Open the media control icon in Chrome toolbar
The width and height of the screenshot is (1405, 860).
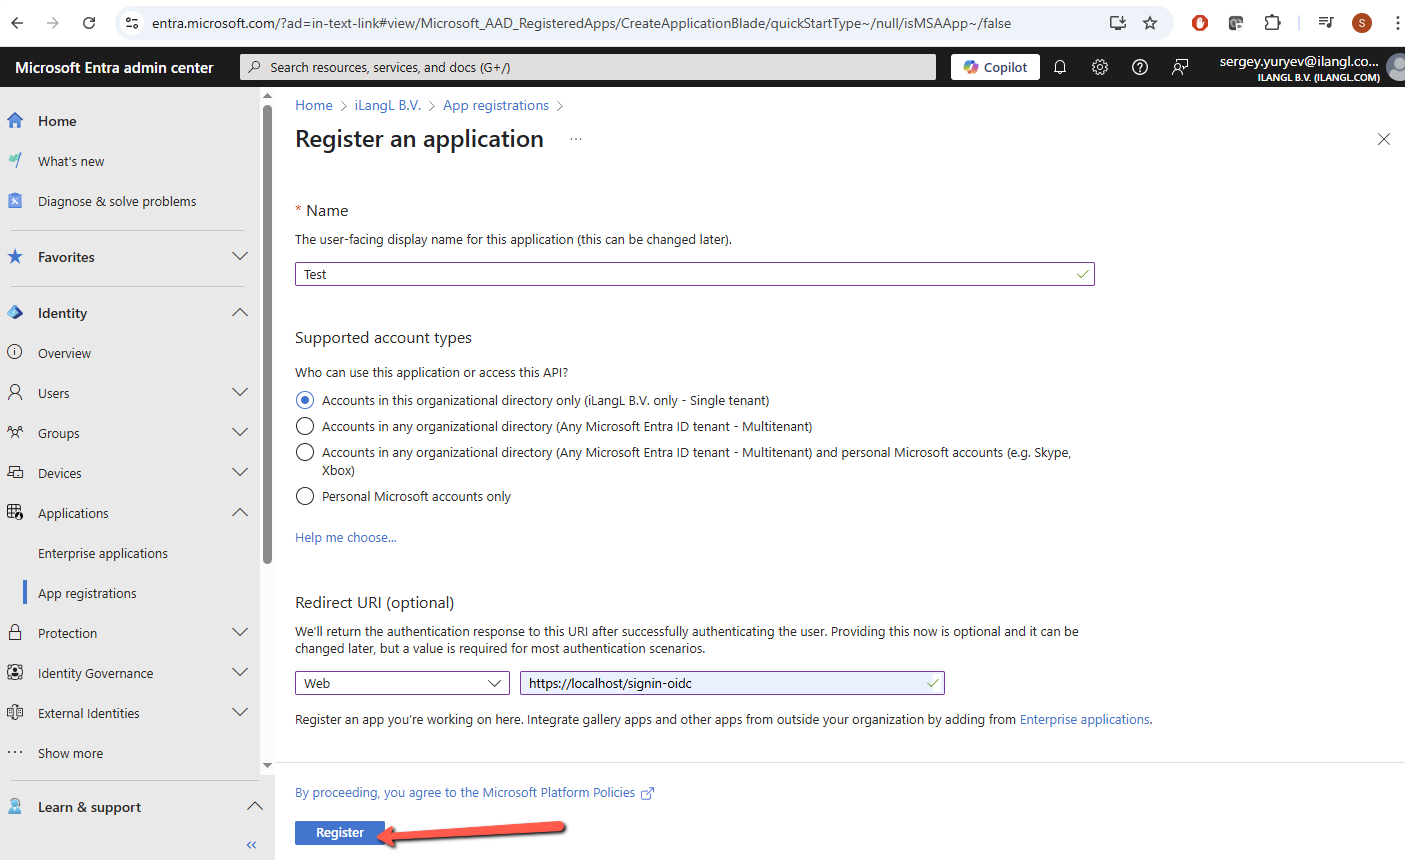coord(1326,23)
